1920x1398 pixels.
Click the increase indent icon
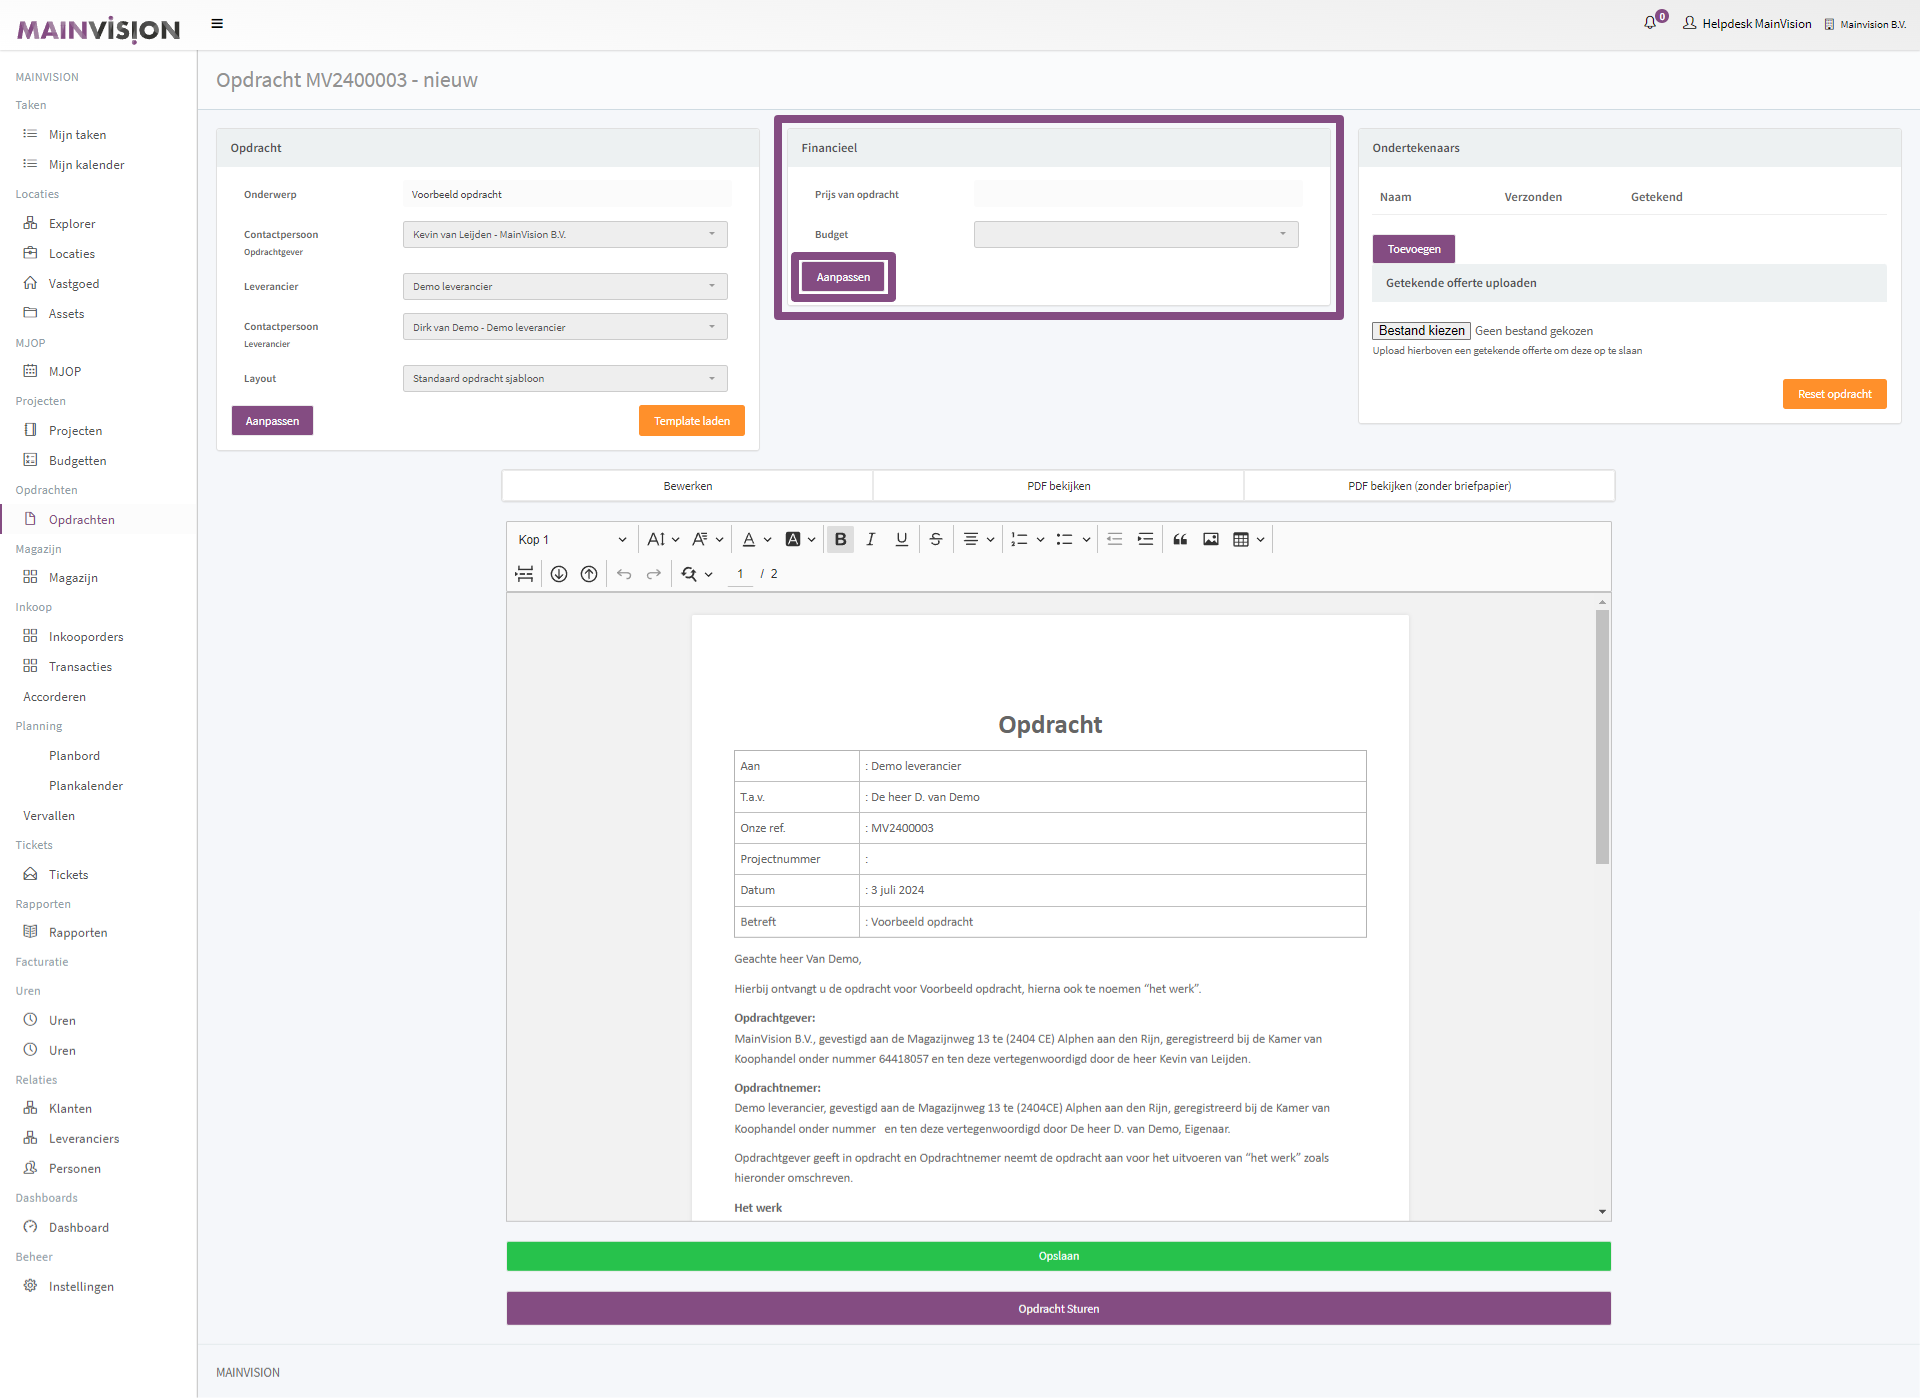coord(1145,539)
